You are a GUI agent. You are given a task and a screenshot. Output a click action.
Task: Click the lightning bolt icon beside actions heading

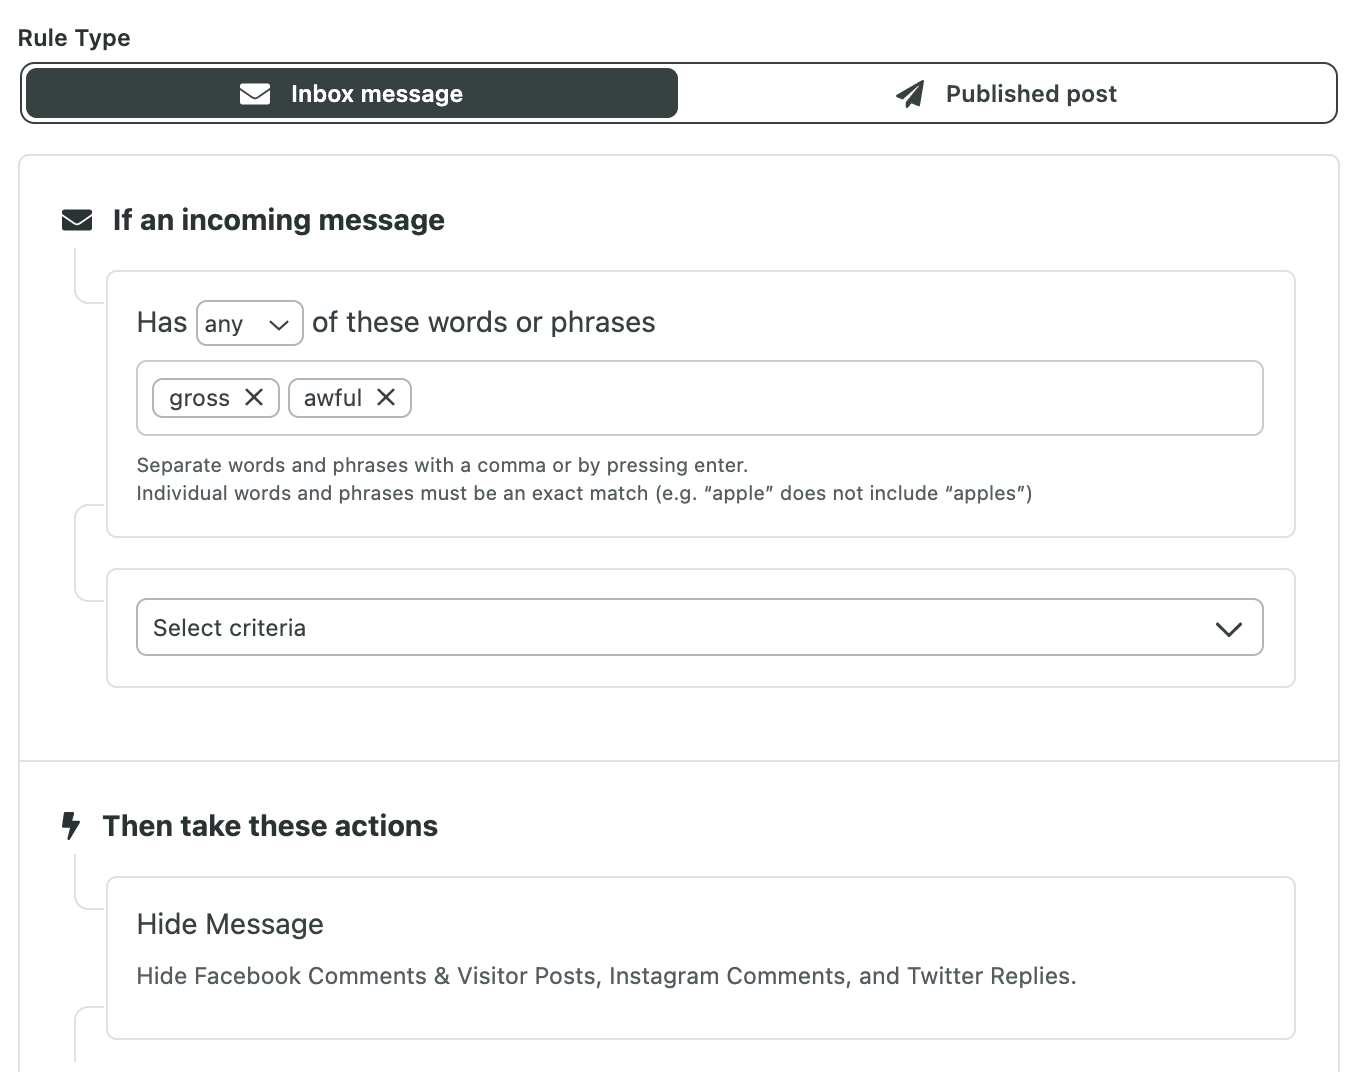71,826
